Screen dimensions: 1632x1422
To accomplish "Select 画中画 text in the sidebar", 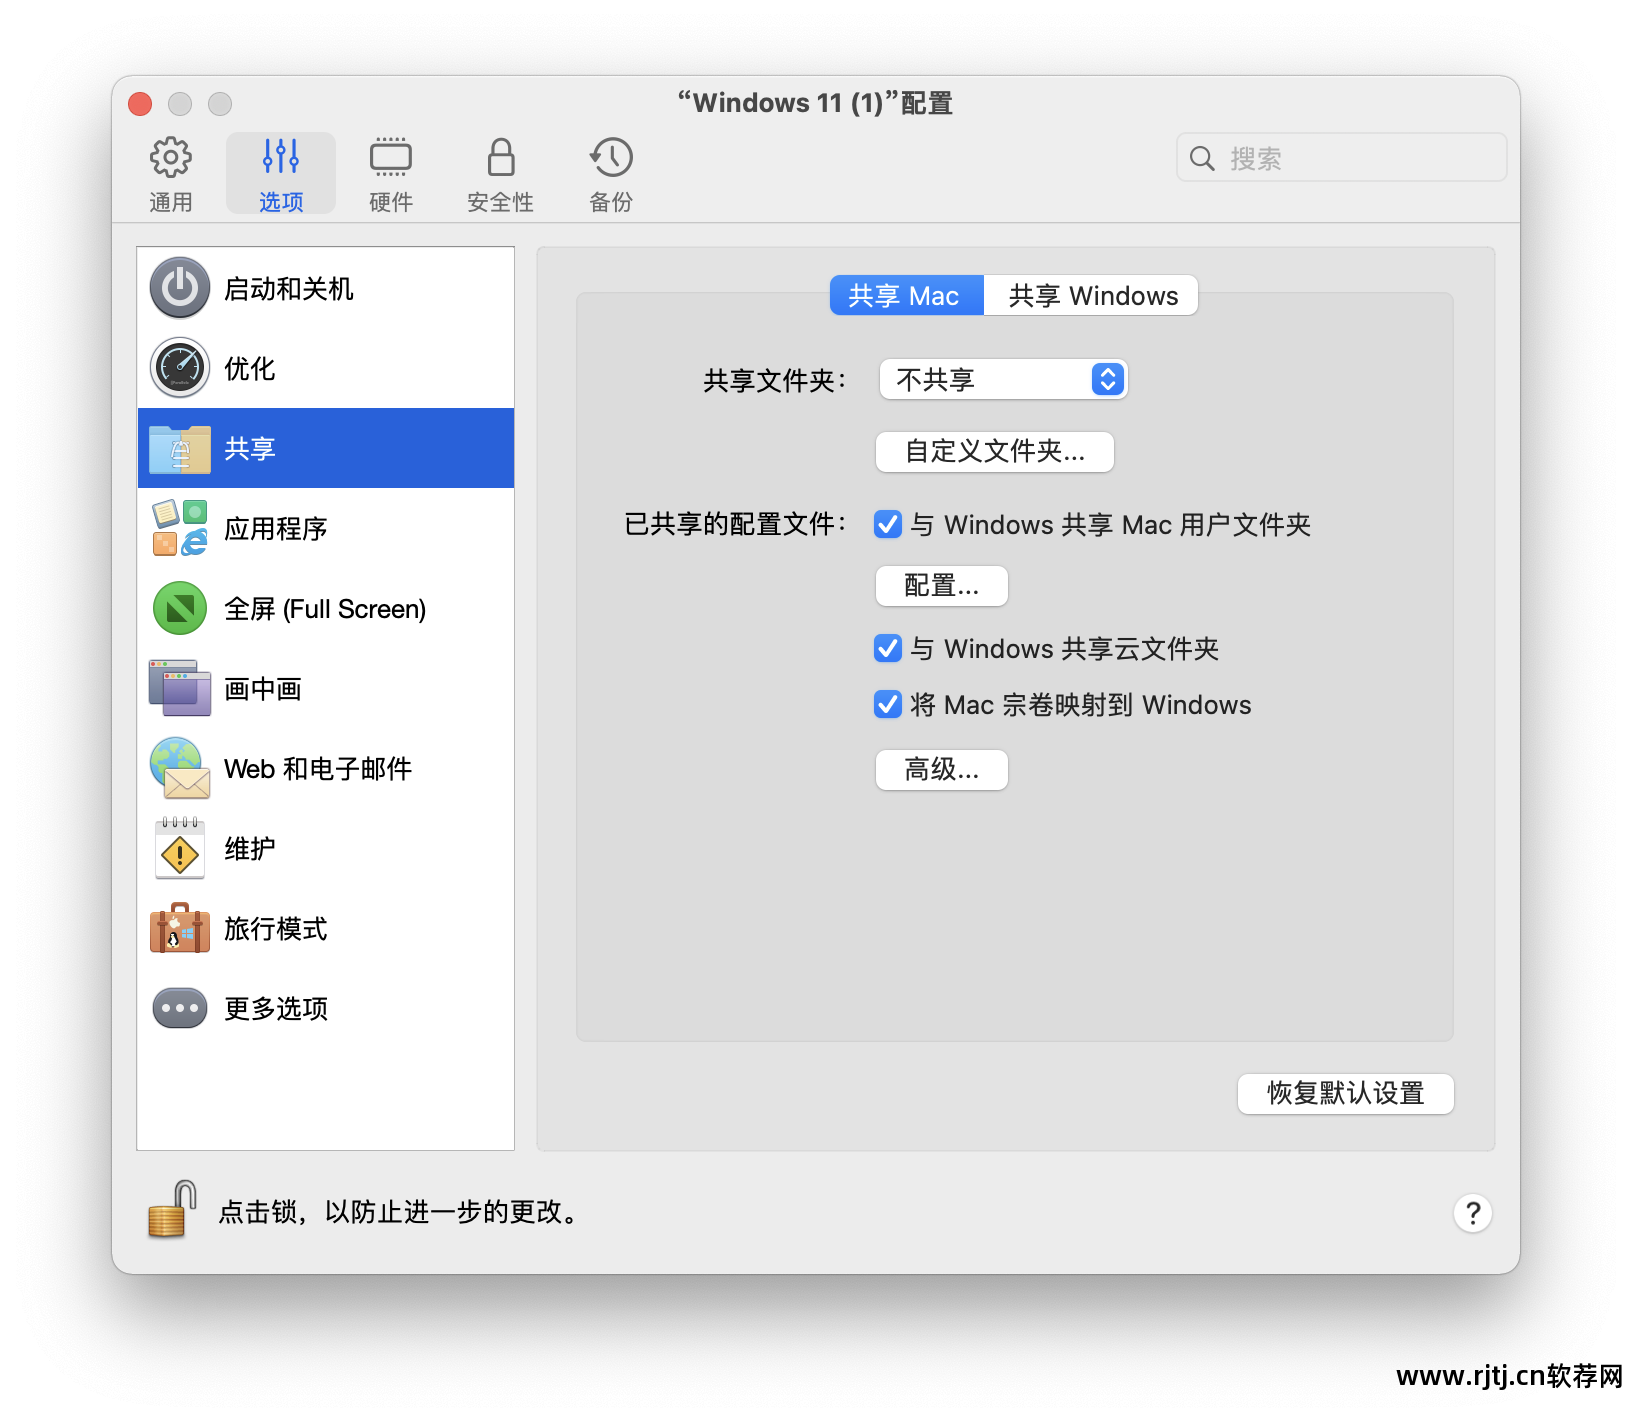I will [263, 689].
